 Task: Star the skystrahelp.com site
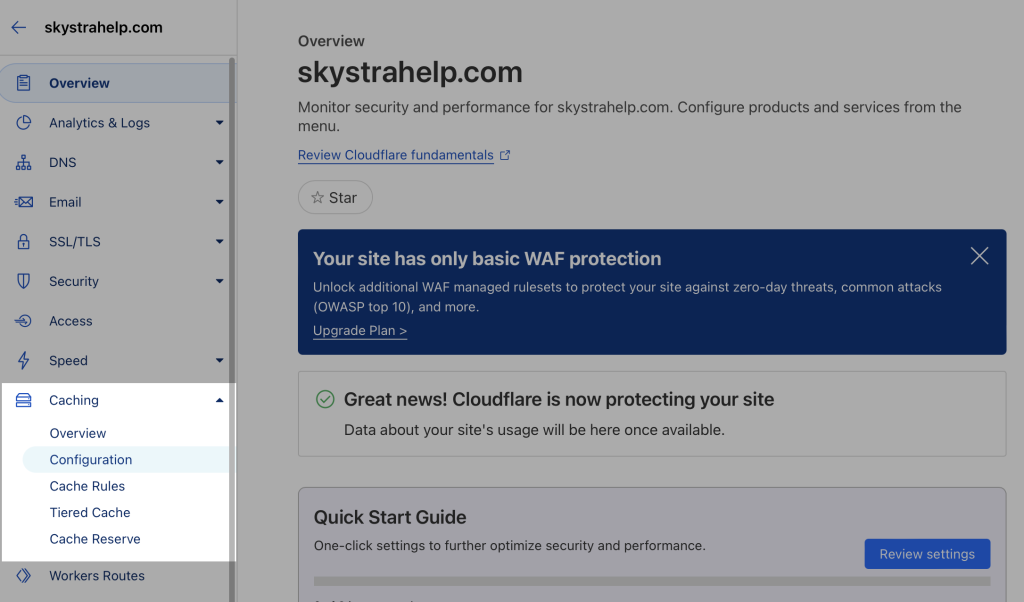pos(335,198)
